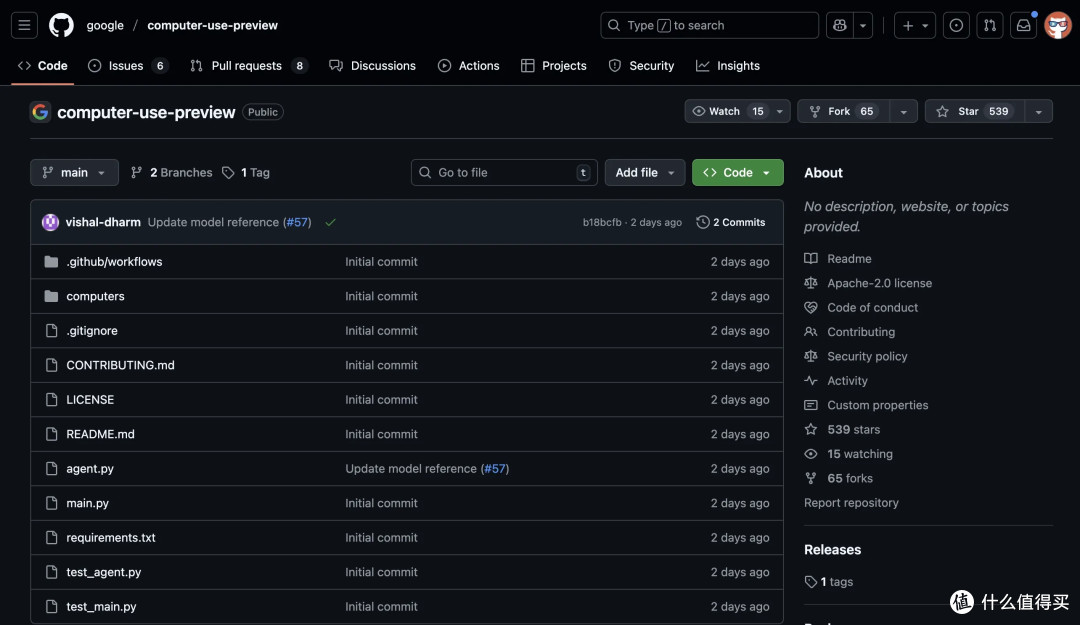Click the tag icon beside 1 tags
The width and height of the screenshot is (1080, 625).
[811, 582]
